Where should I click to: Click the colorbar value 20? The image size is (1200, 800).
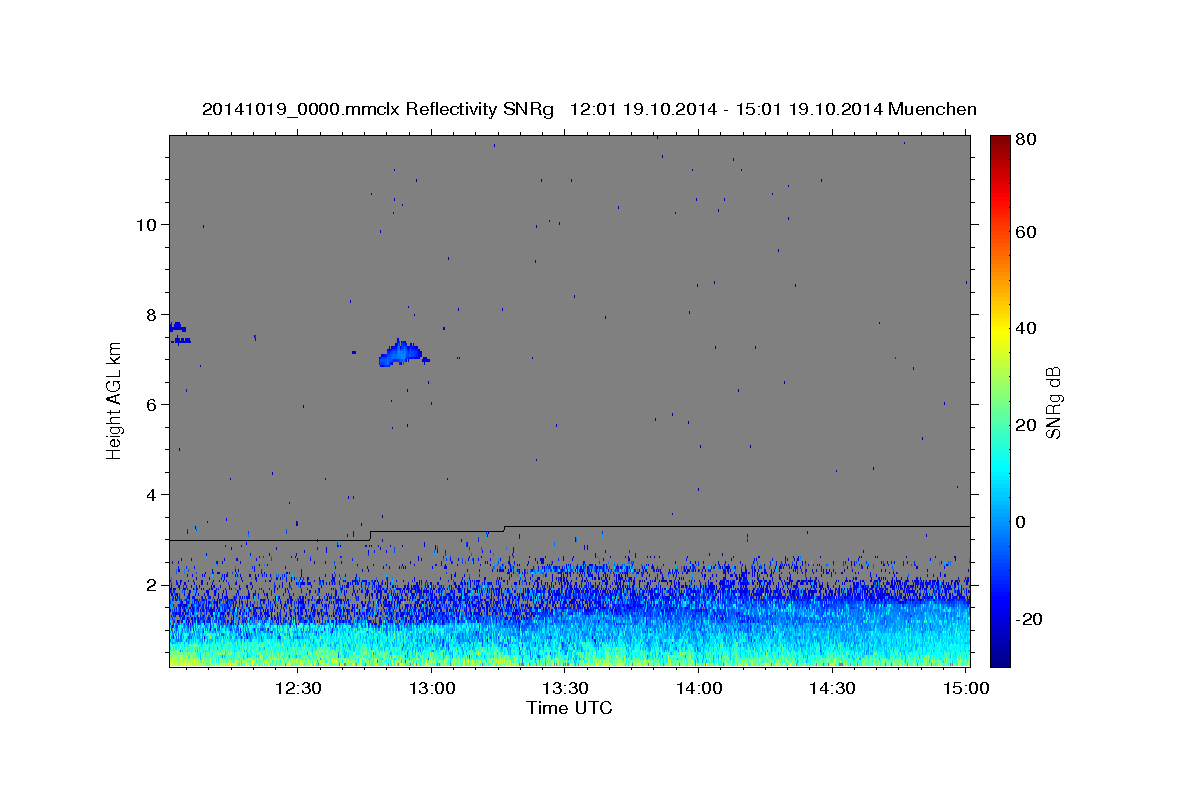(x=1025, y=425)
